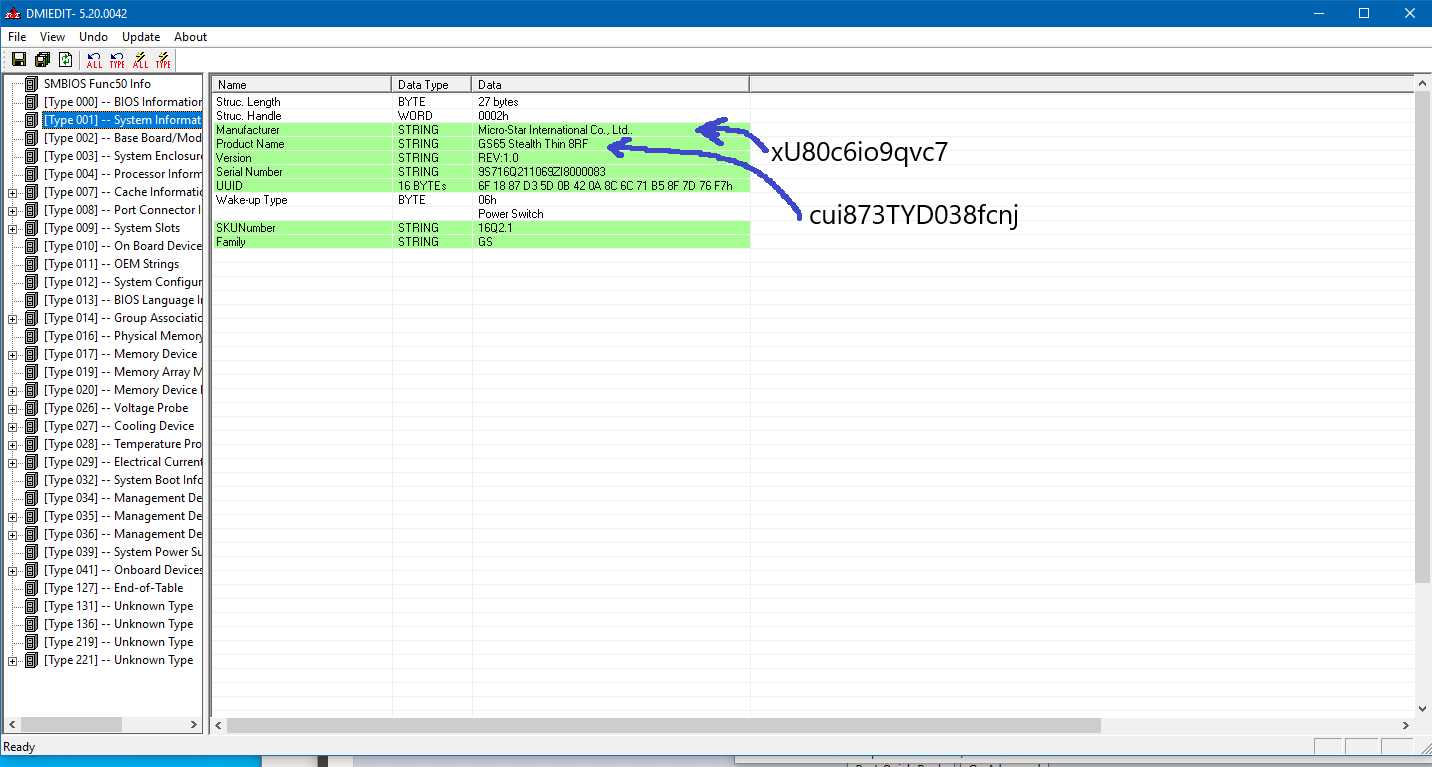1432x767 pixels.
Task: Click the Data Type column header
Action: 431,85
